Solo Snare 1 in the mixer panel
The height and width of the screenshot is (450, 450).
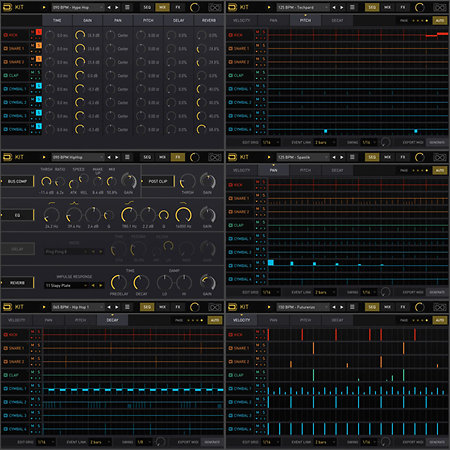pyautogui.click(x=39, y=45)
